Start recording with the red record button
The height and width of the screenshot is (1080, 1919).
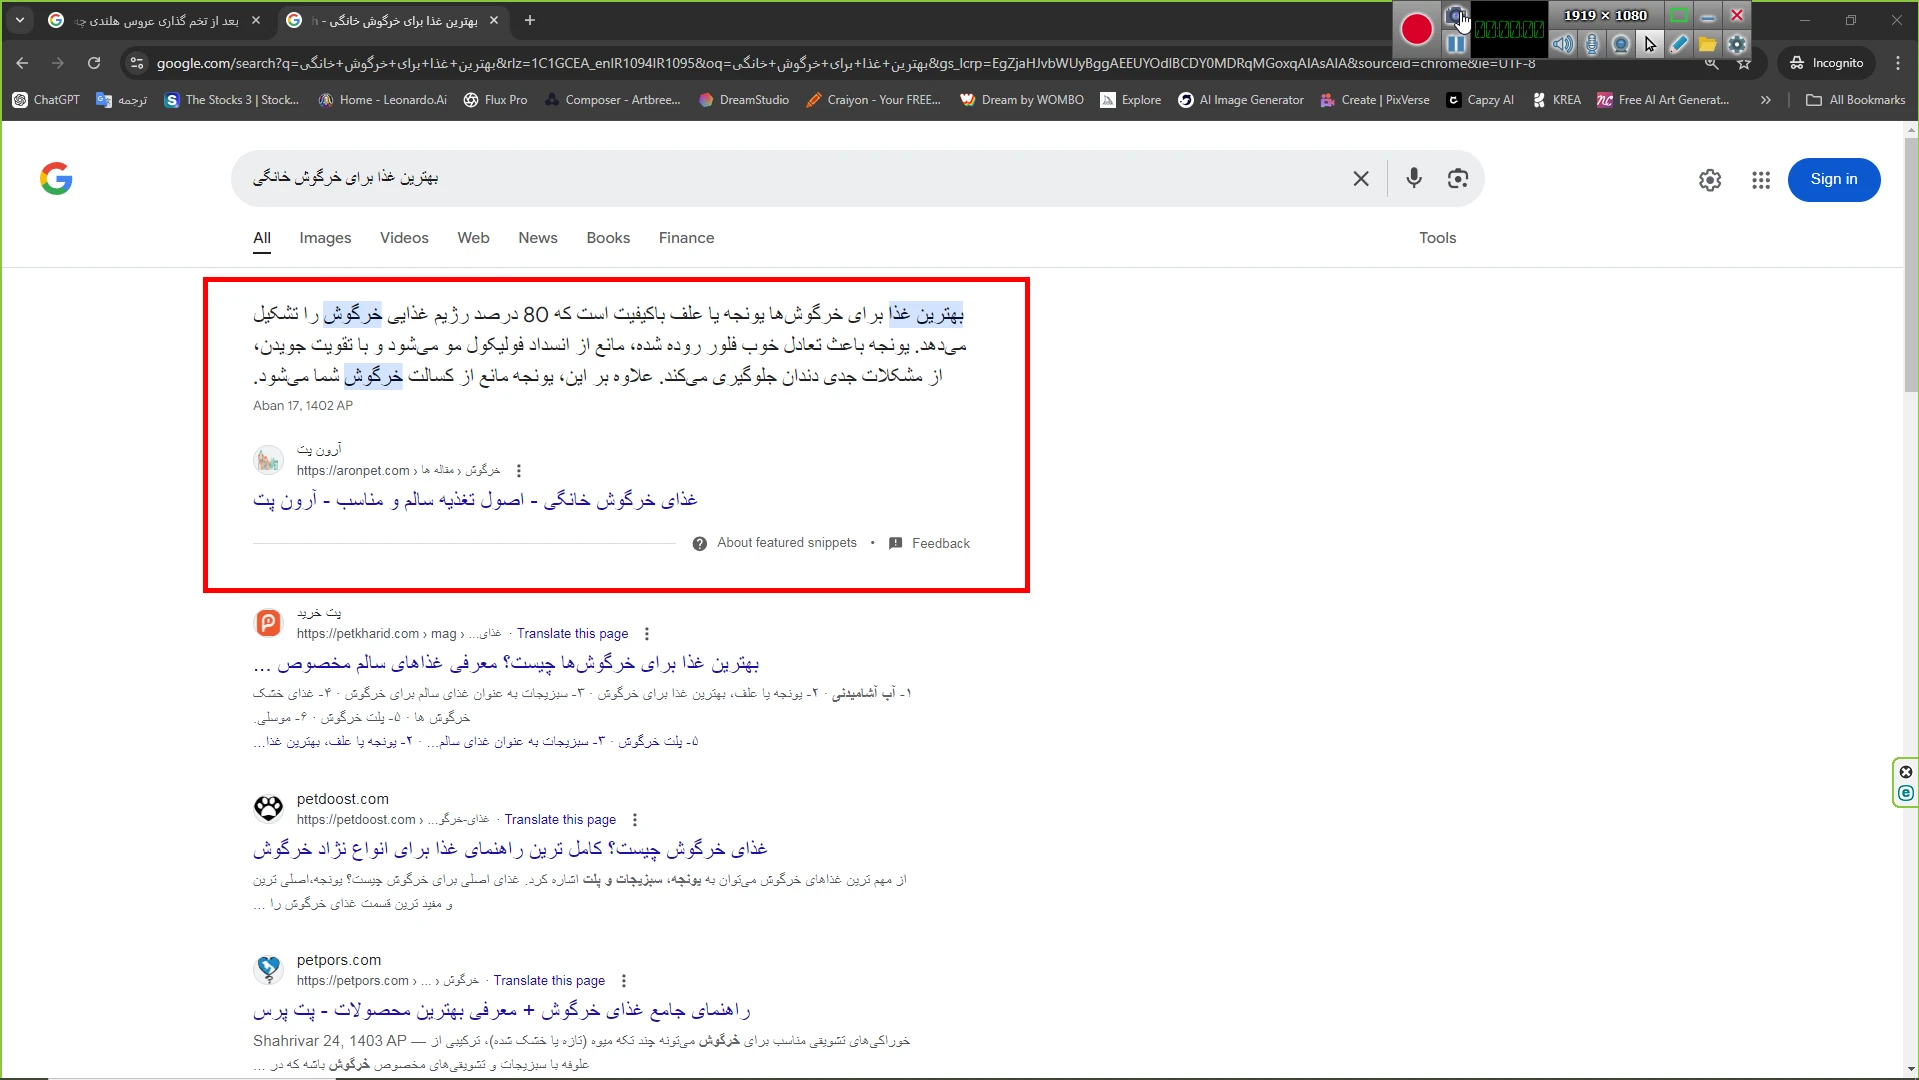click(1416, 30)
